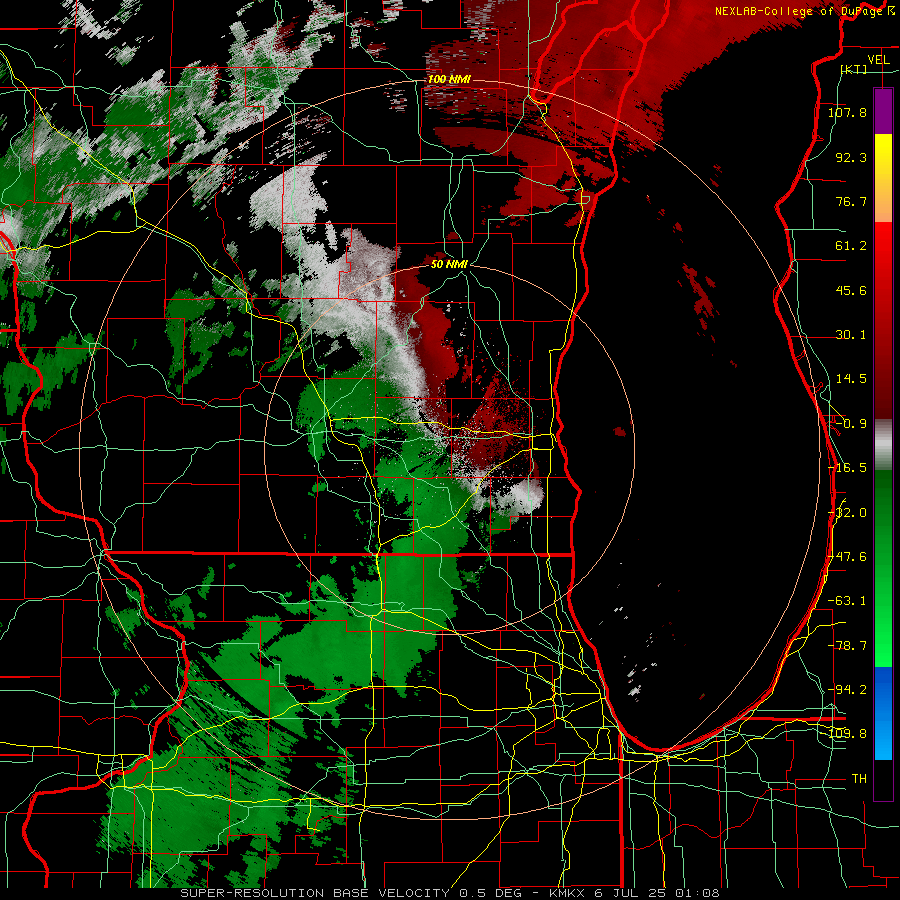Screen dimensions: 900x900
Task: Click the -94.2 legend value
Action: [x=847, y=690]
